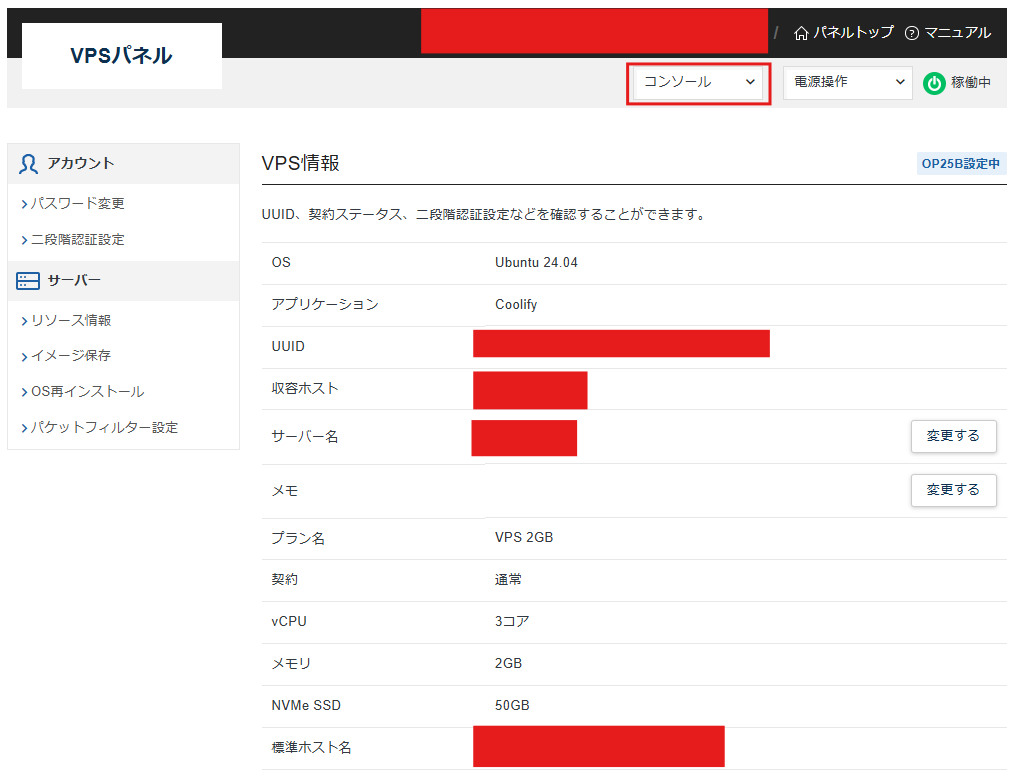Click the 収容ホスト row label

pyautogui.click(x=305, y=389)
